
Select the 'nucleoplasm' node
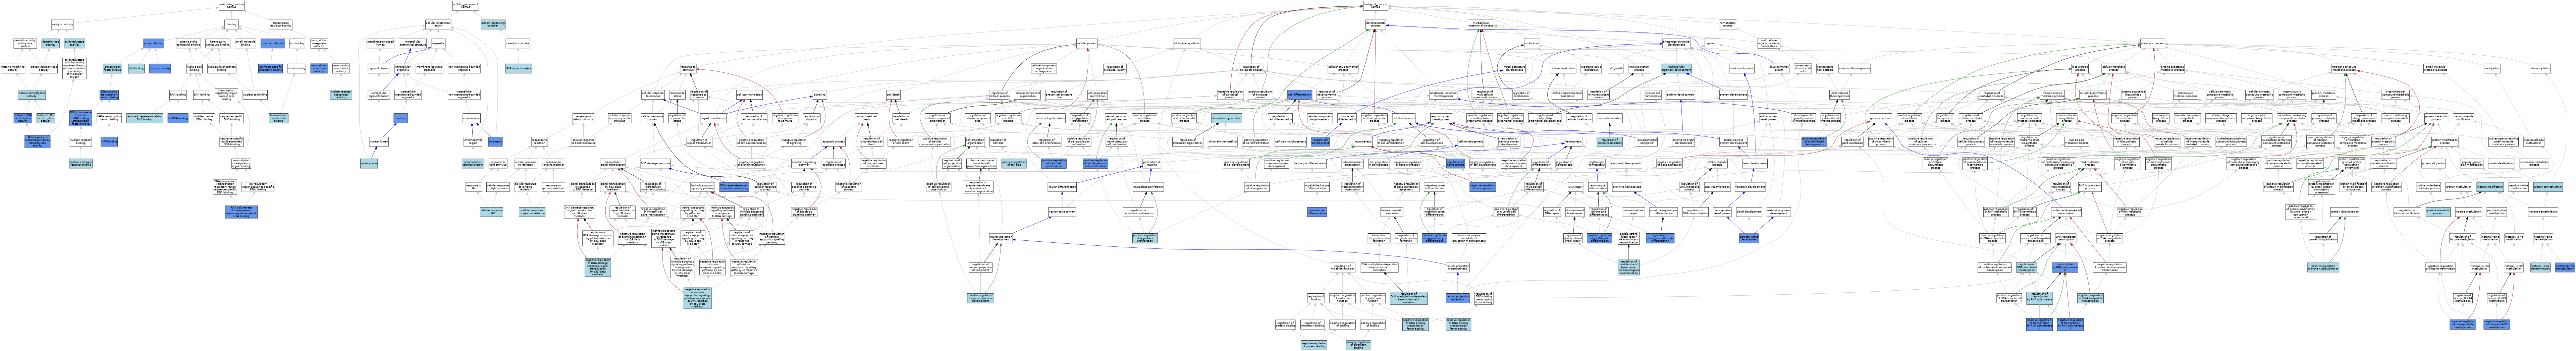coord(369,164)
